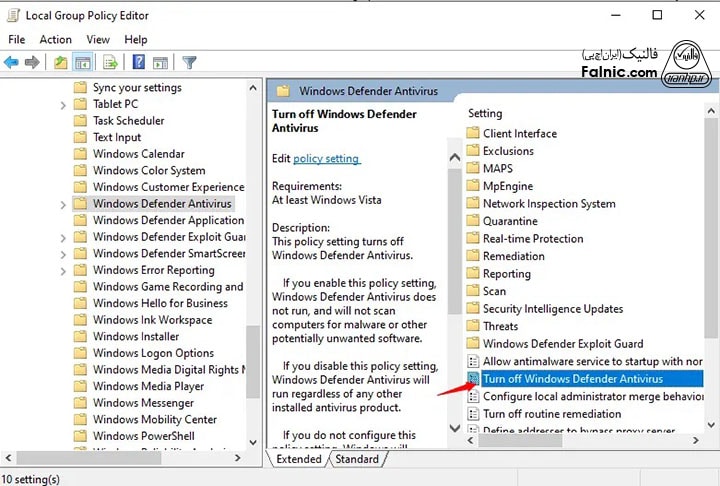Click the Export List toolbar icon
Screen dimensions: 720x486
111,62
